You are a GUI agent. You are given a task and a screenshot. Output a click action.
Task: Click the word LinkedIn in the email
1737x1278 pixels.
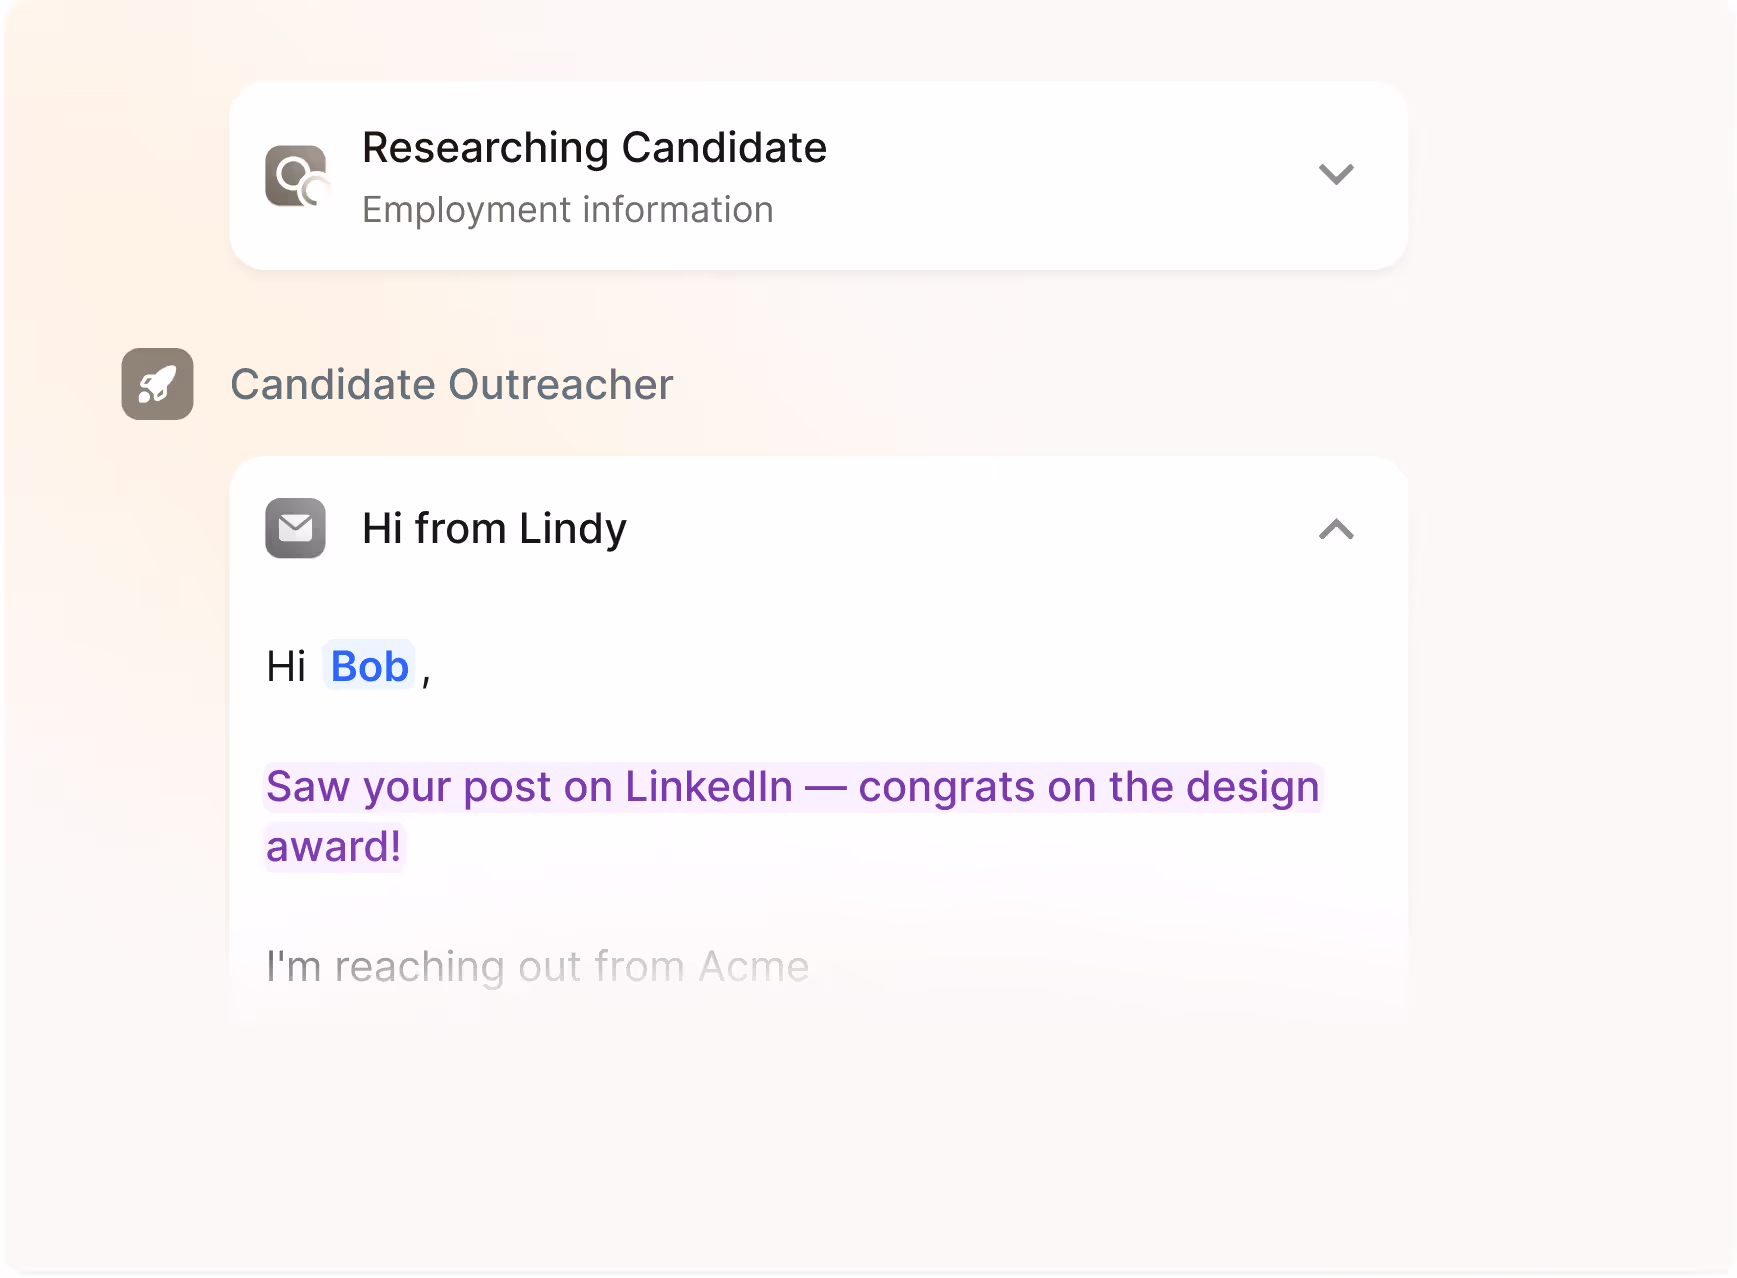(x=708, y=787)
